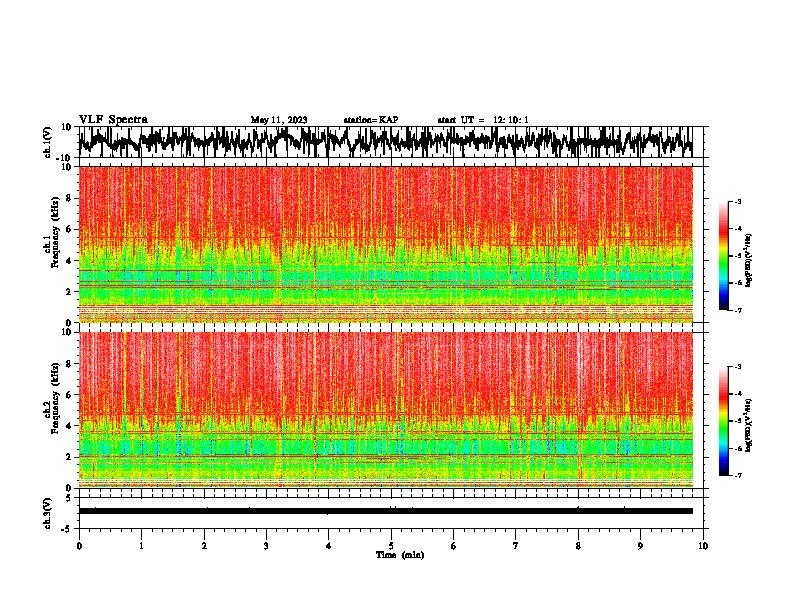Viewport: 792px width, 612px height.
Task: Click the ch.2 frequency spectrogram panel
Action: pos(386,410)
